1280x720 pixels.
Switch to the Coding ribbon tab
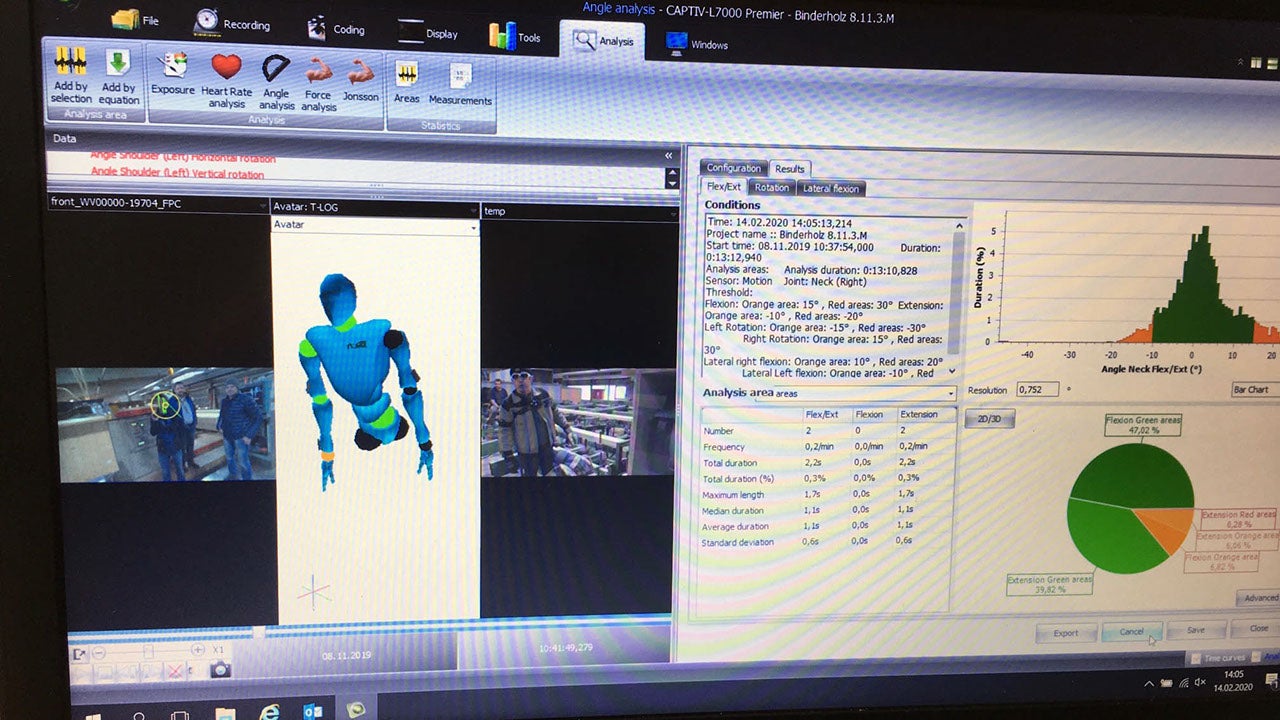coord(336,28)
